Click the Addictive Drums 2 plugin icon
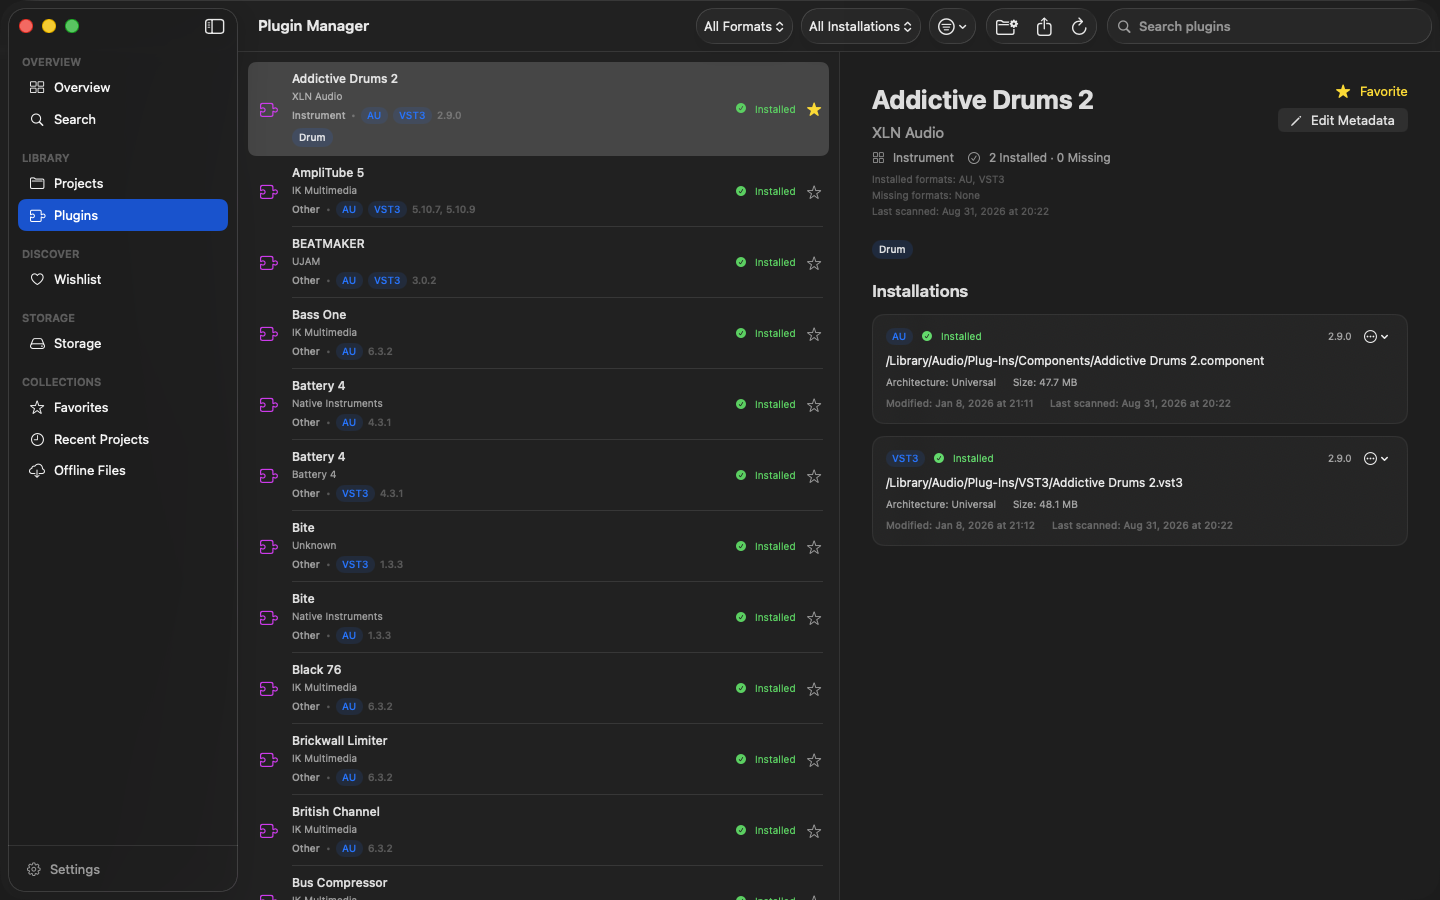Screen dimensions: 1440x900 pos(268,110)
